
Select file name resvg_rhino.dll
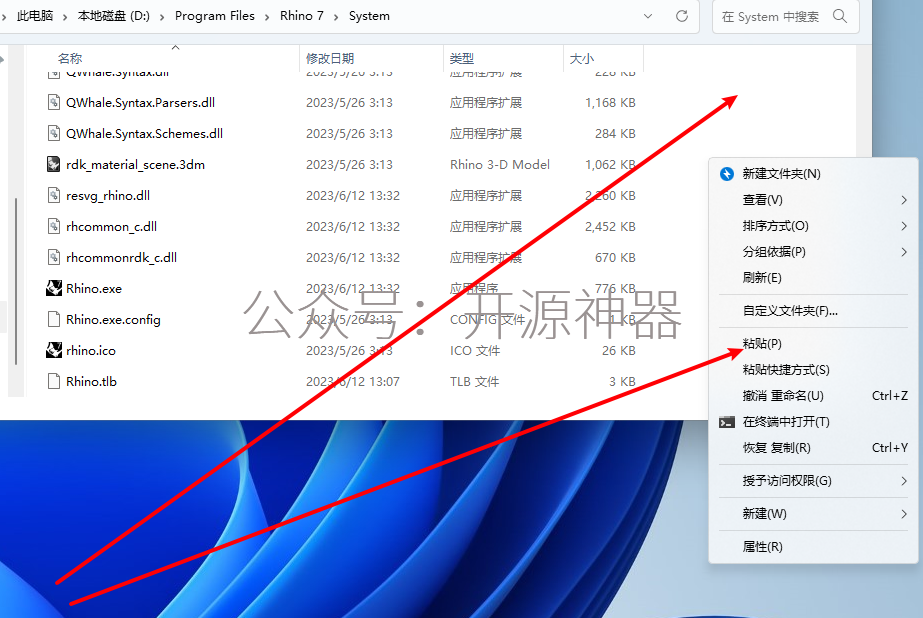click(x=108, y=195)
